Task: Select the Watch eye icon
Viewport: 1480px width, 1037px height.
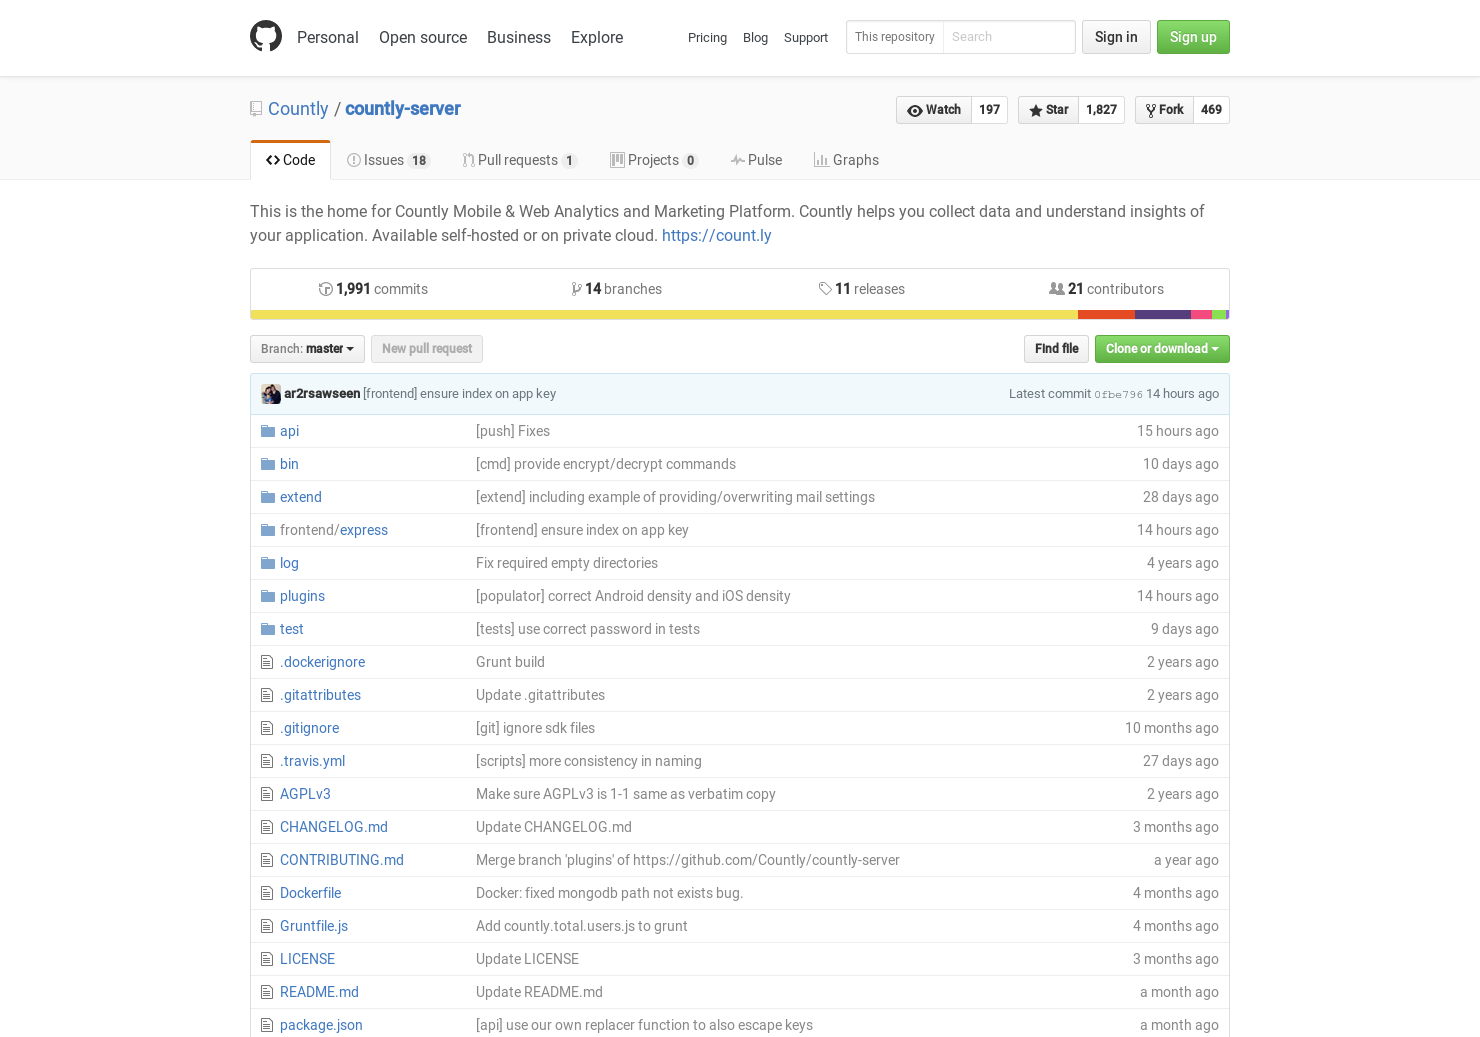Action: [x=914, y=110]
